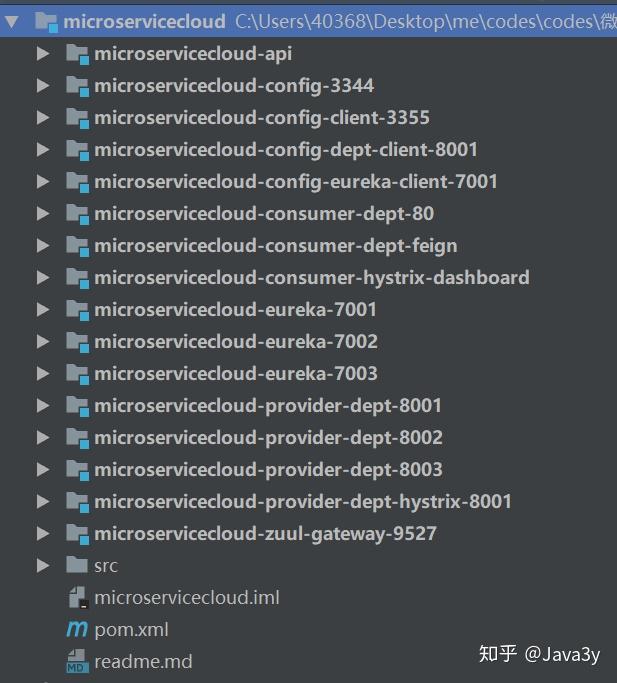Collapse the root microservicecloud project node
617x683 pixels.
12,22
